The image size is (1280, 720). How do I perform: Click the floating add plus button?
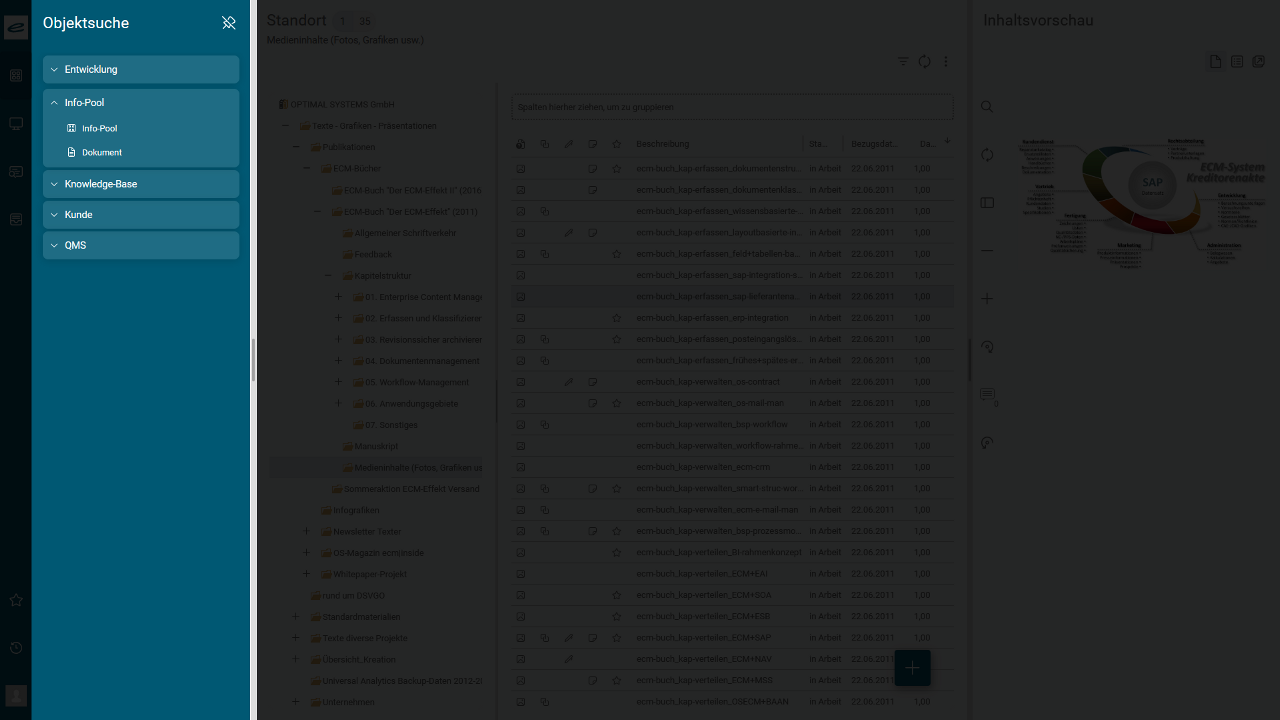(x=912, y=668)
